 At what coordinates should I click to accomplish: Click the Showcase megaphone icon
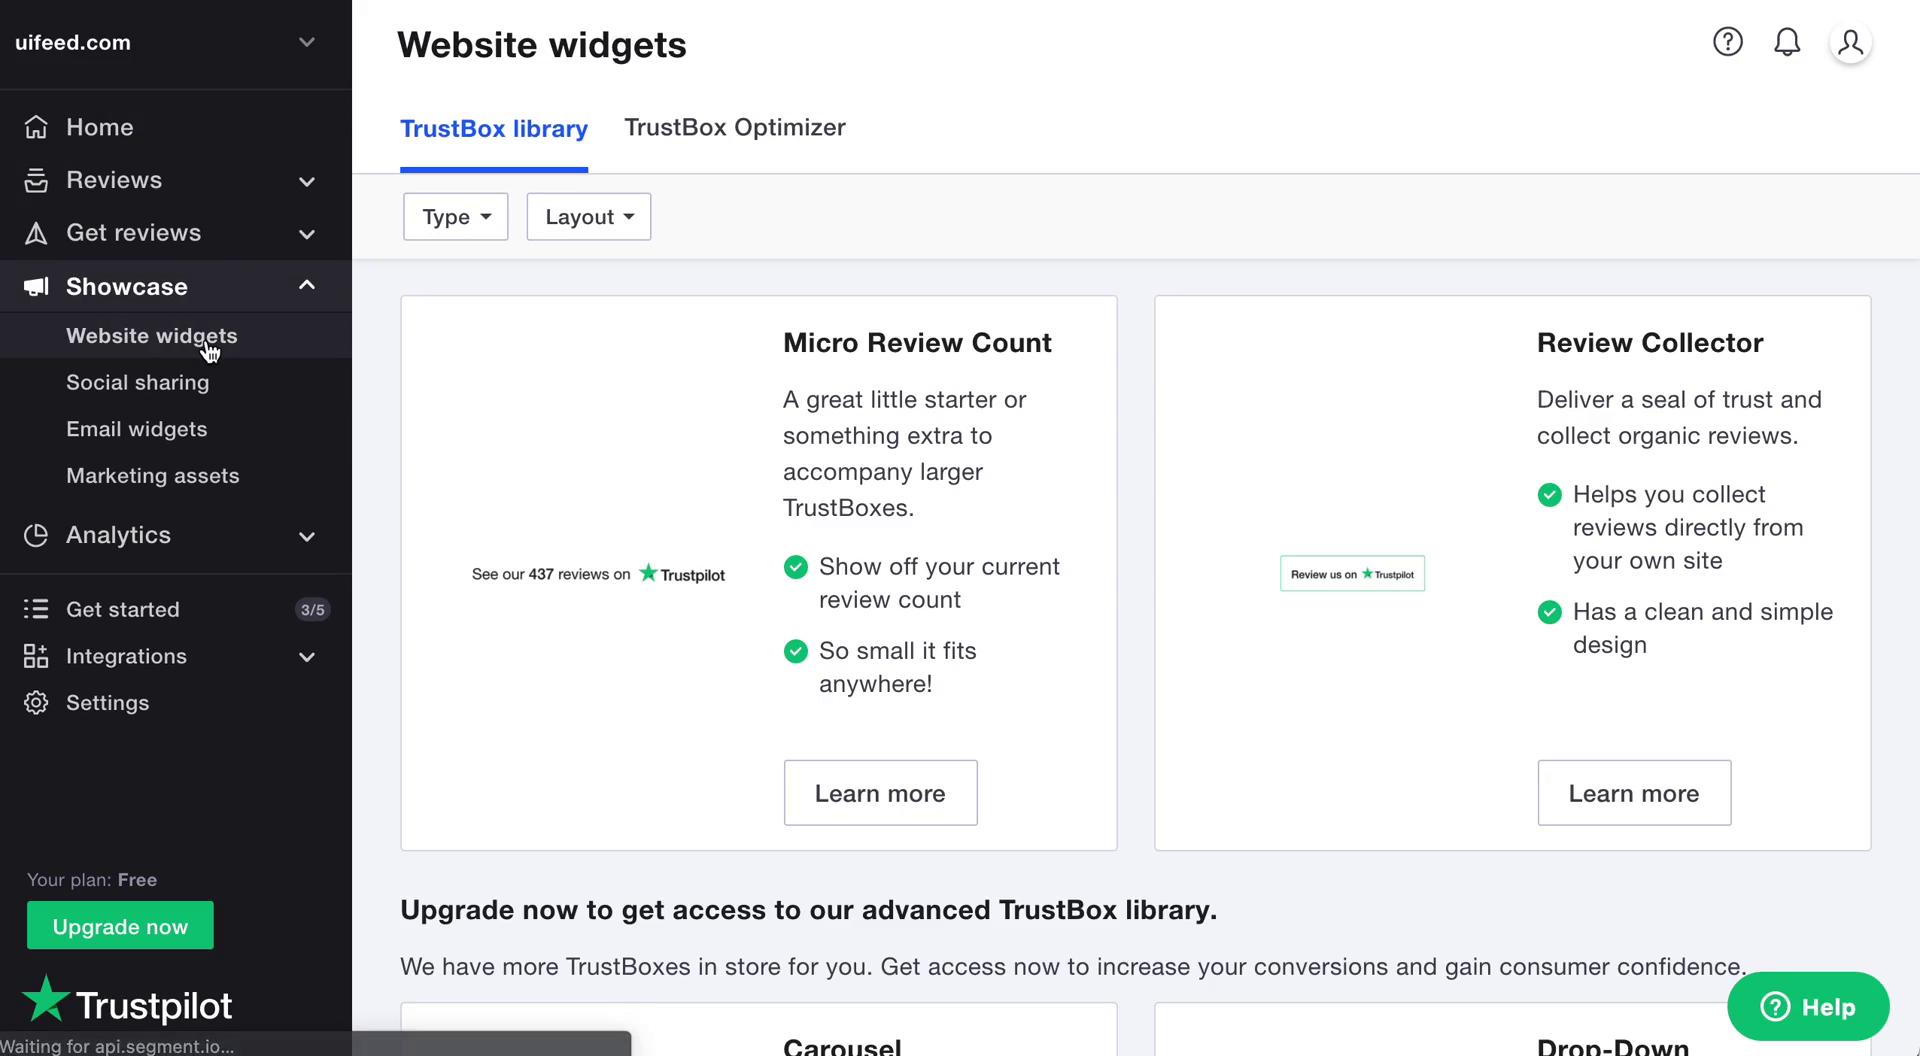pos(36,287)
